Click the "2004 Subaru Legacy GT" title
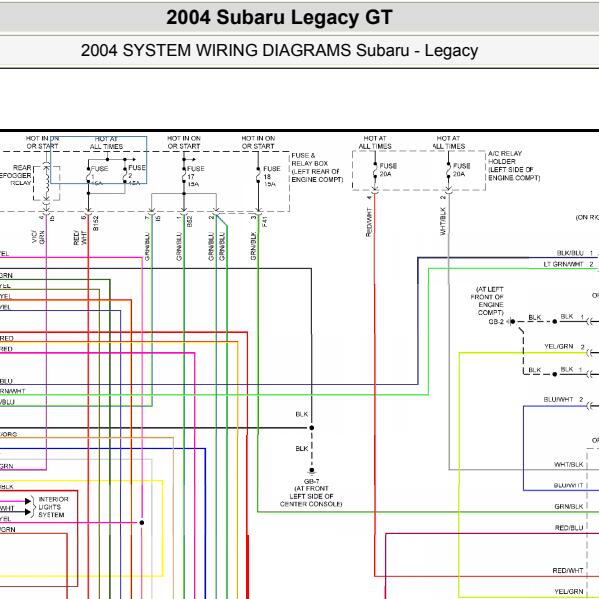This screenshot has height=599, width=599. tap(279, 18)
